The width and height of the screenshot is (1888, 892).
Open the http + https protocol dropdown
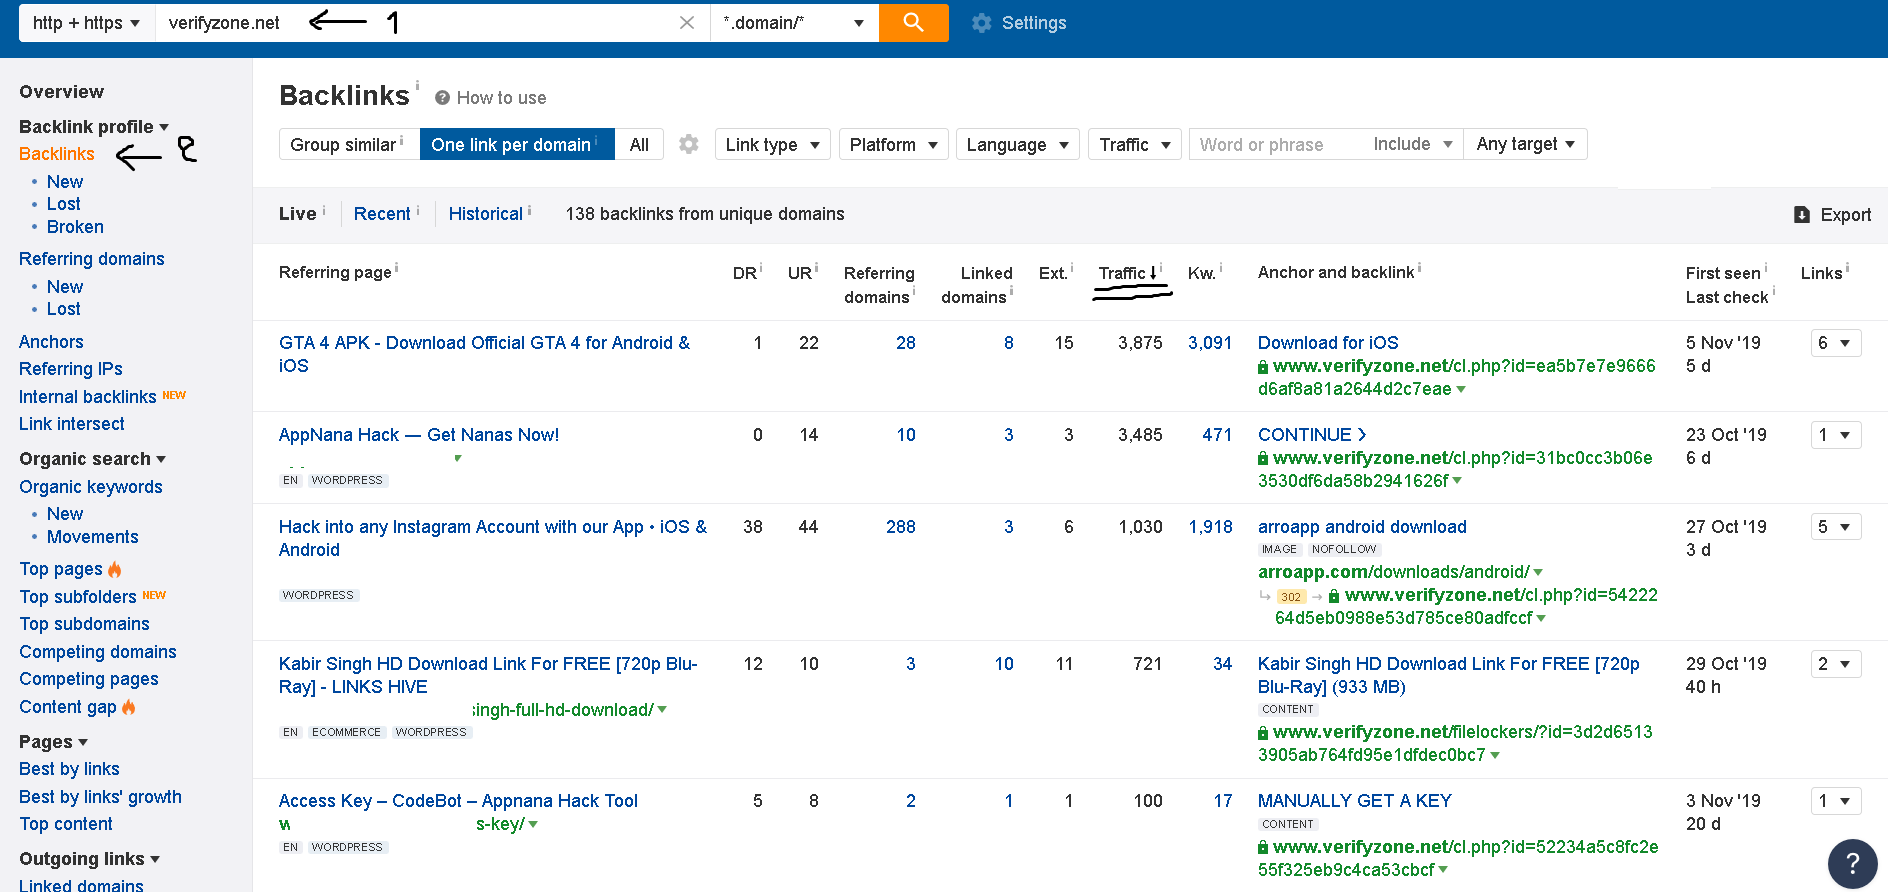pyautogui.click(x=86, y=23)
